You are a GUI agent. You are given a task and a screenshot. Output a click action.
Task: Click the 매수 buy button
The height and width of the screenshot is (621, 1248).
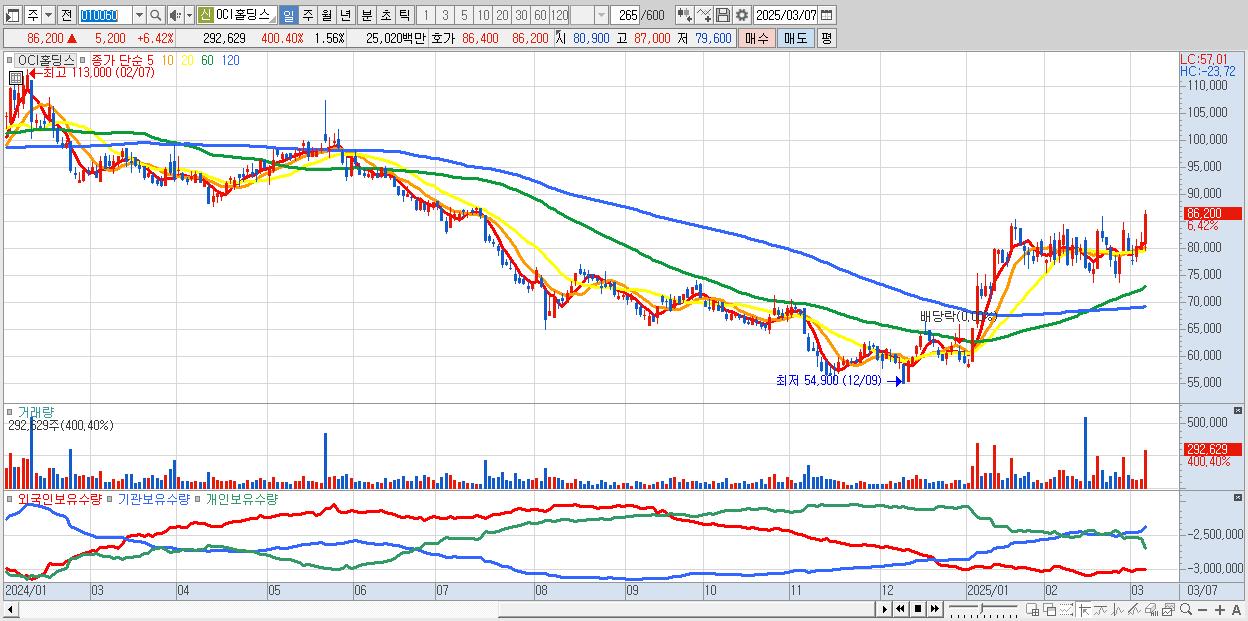coord(757,38)
